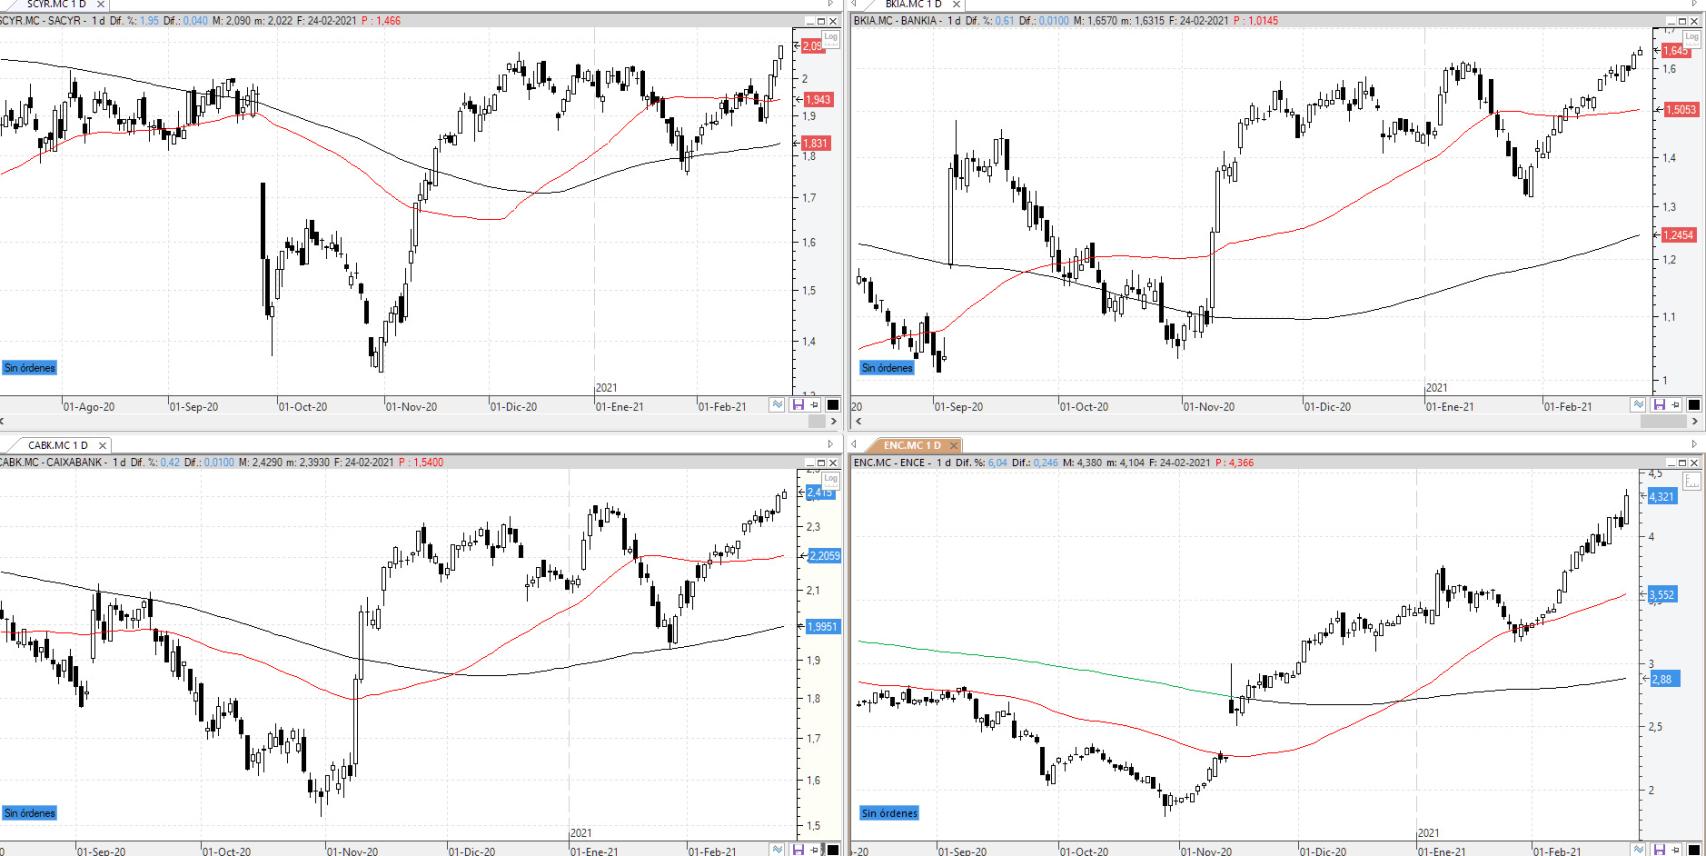Click 'Sin órdenes' button on ENCE chart
The height and width of the screenshot is (856, 1706).
889,813
